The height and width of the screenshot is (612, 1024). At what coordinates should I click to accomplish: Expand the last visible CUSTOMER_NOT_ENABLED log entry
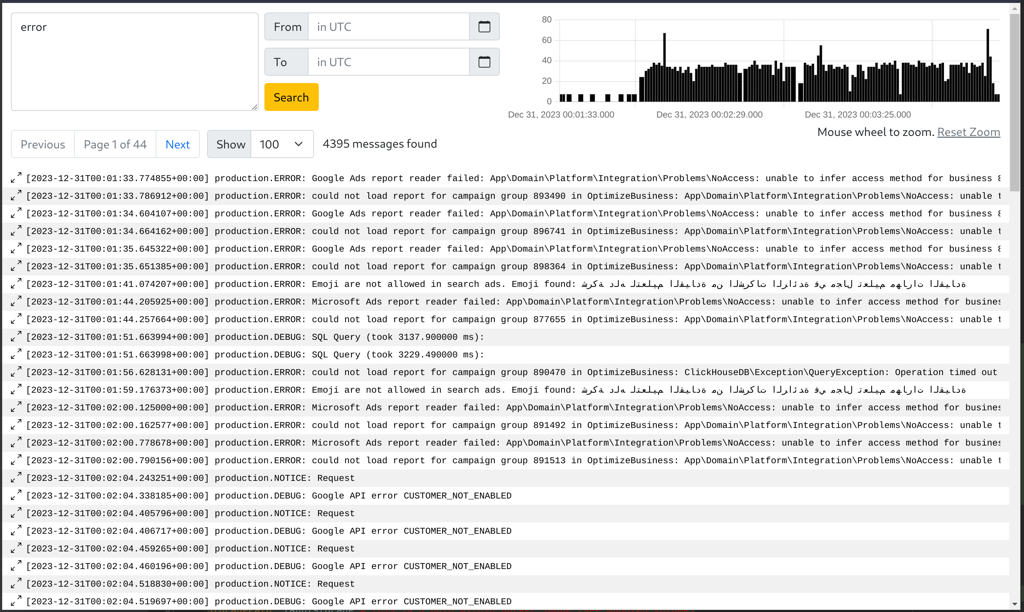pyautogui.click(x=16, y=601)
